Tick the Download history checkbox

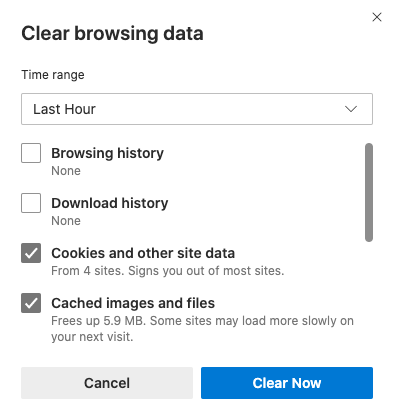pos(31,203)
